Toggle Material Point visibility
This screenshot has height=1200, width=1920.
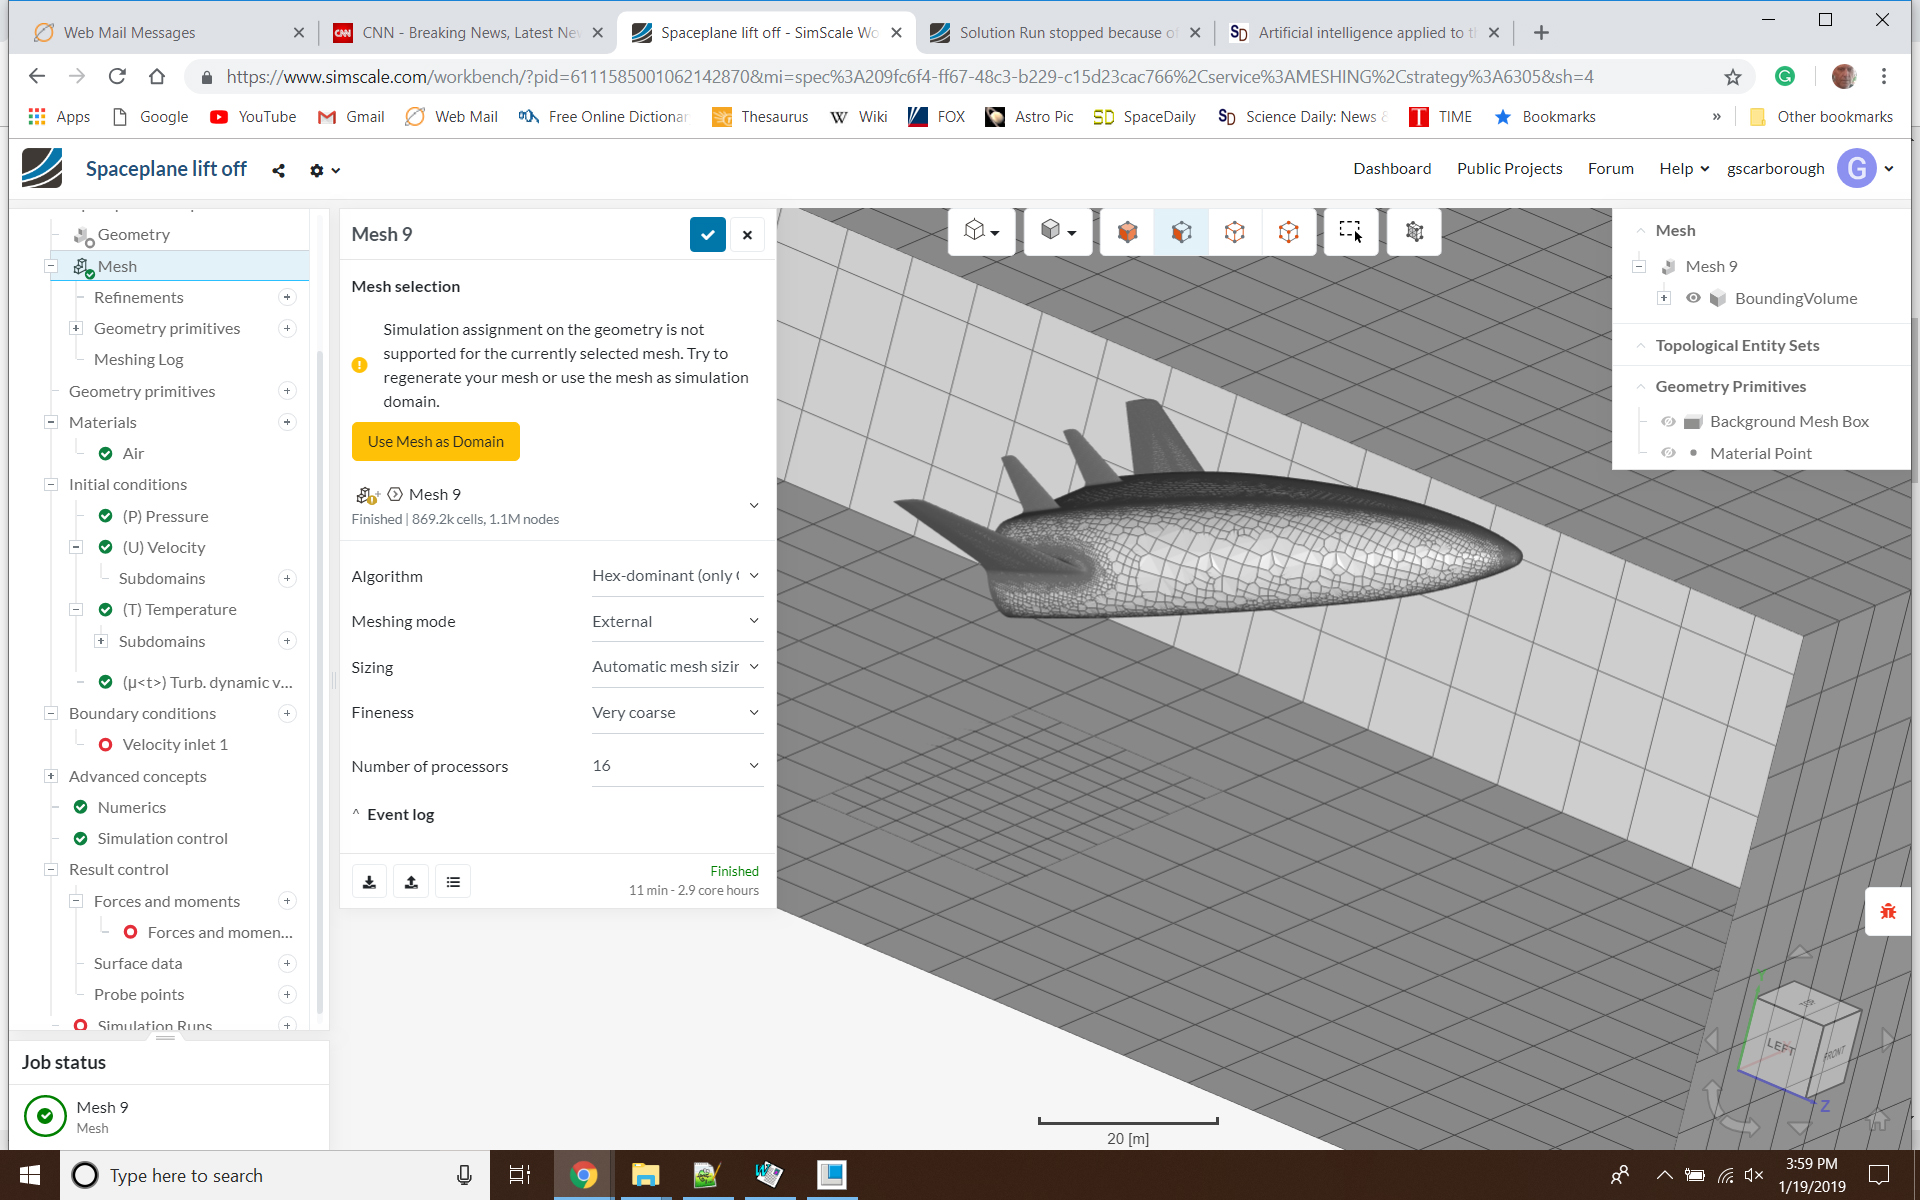1668,453
